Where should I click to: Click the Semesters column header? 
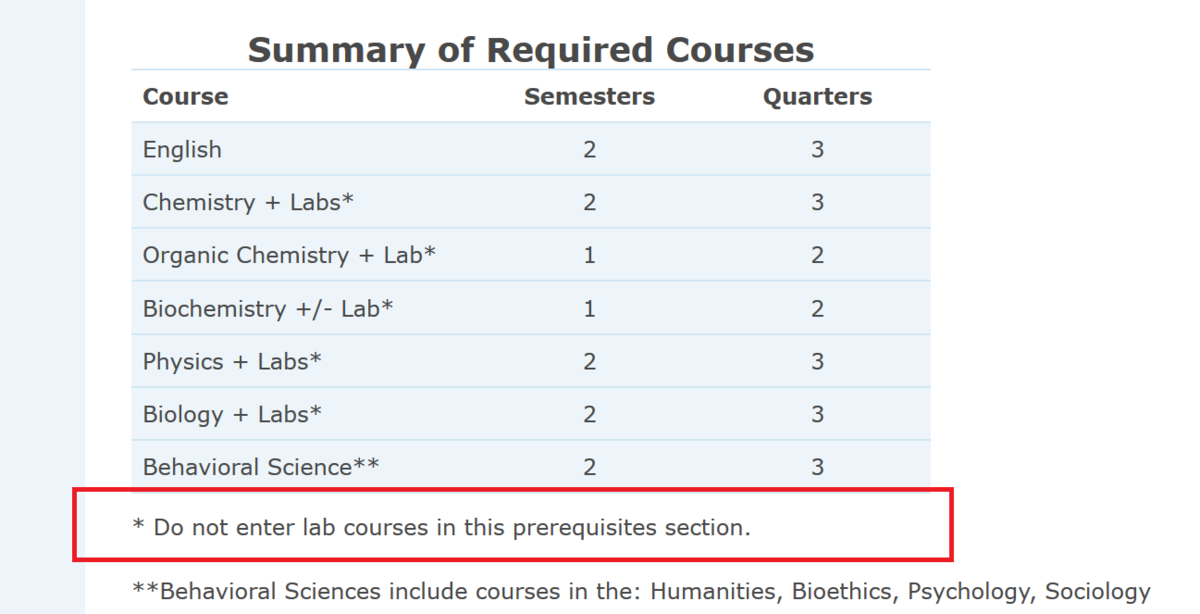point(589,97)
